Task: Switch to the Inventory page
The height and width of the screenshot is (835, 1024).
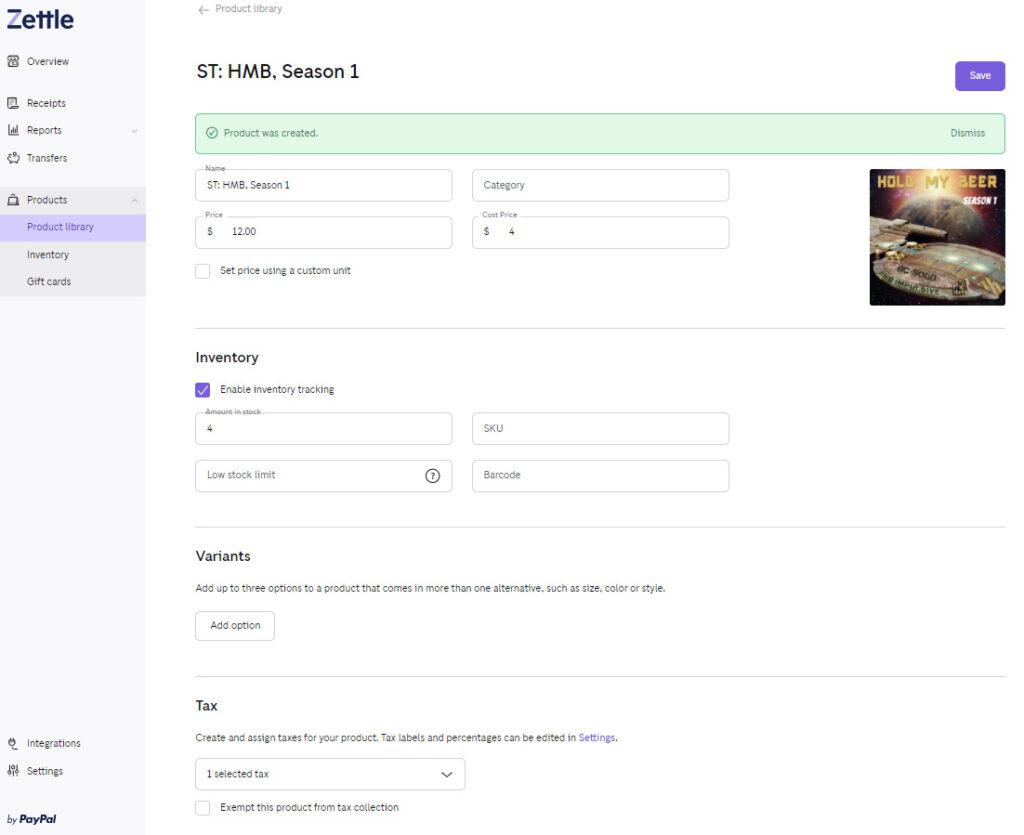Action: click(x=48, y=254)
